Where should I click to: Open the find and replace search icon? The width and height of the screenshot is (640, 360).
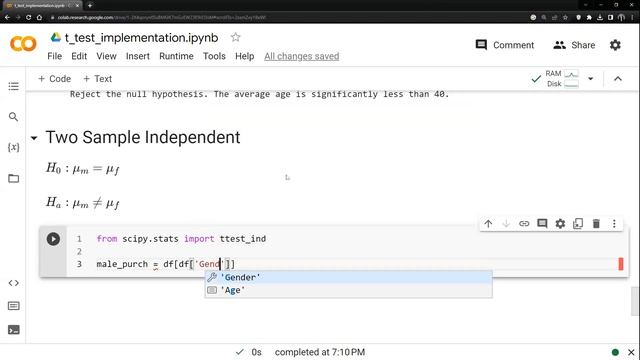13,117
